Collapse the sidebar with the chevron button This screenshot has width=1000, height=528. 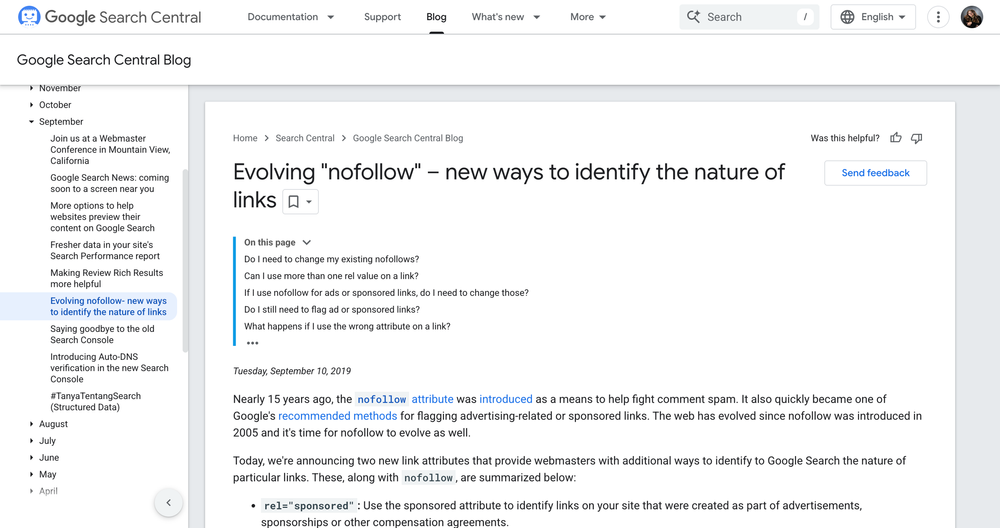tap(168, 502)
